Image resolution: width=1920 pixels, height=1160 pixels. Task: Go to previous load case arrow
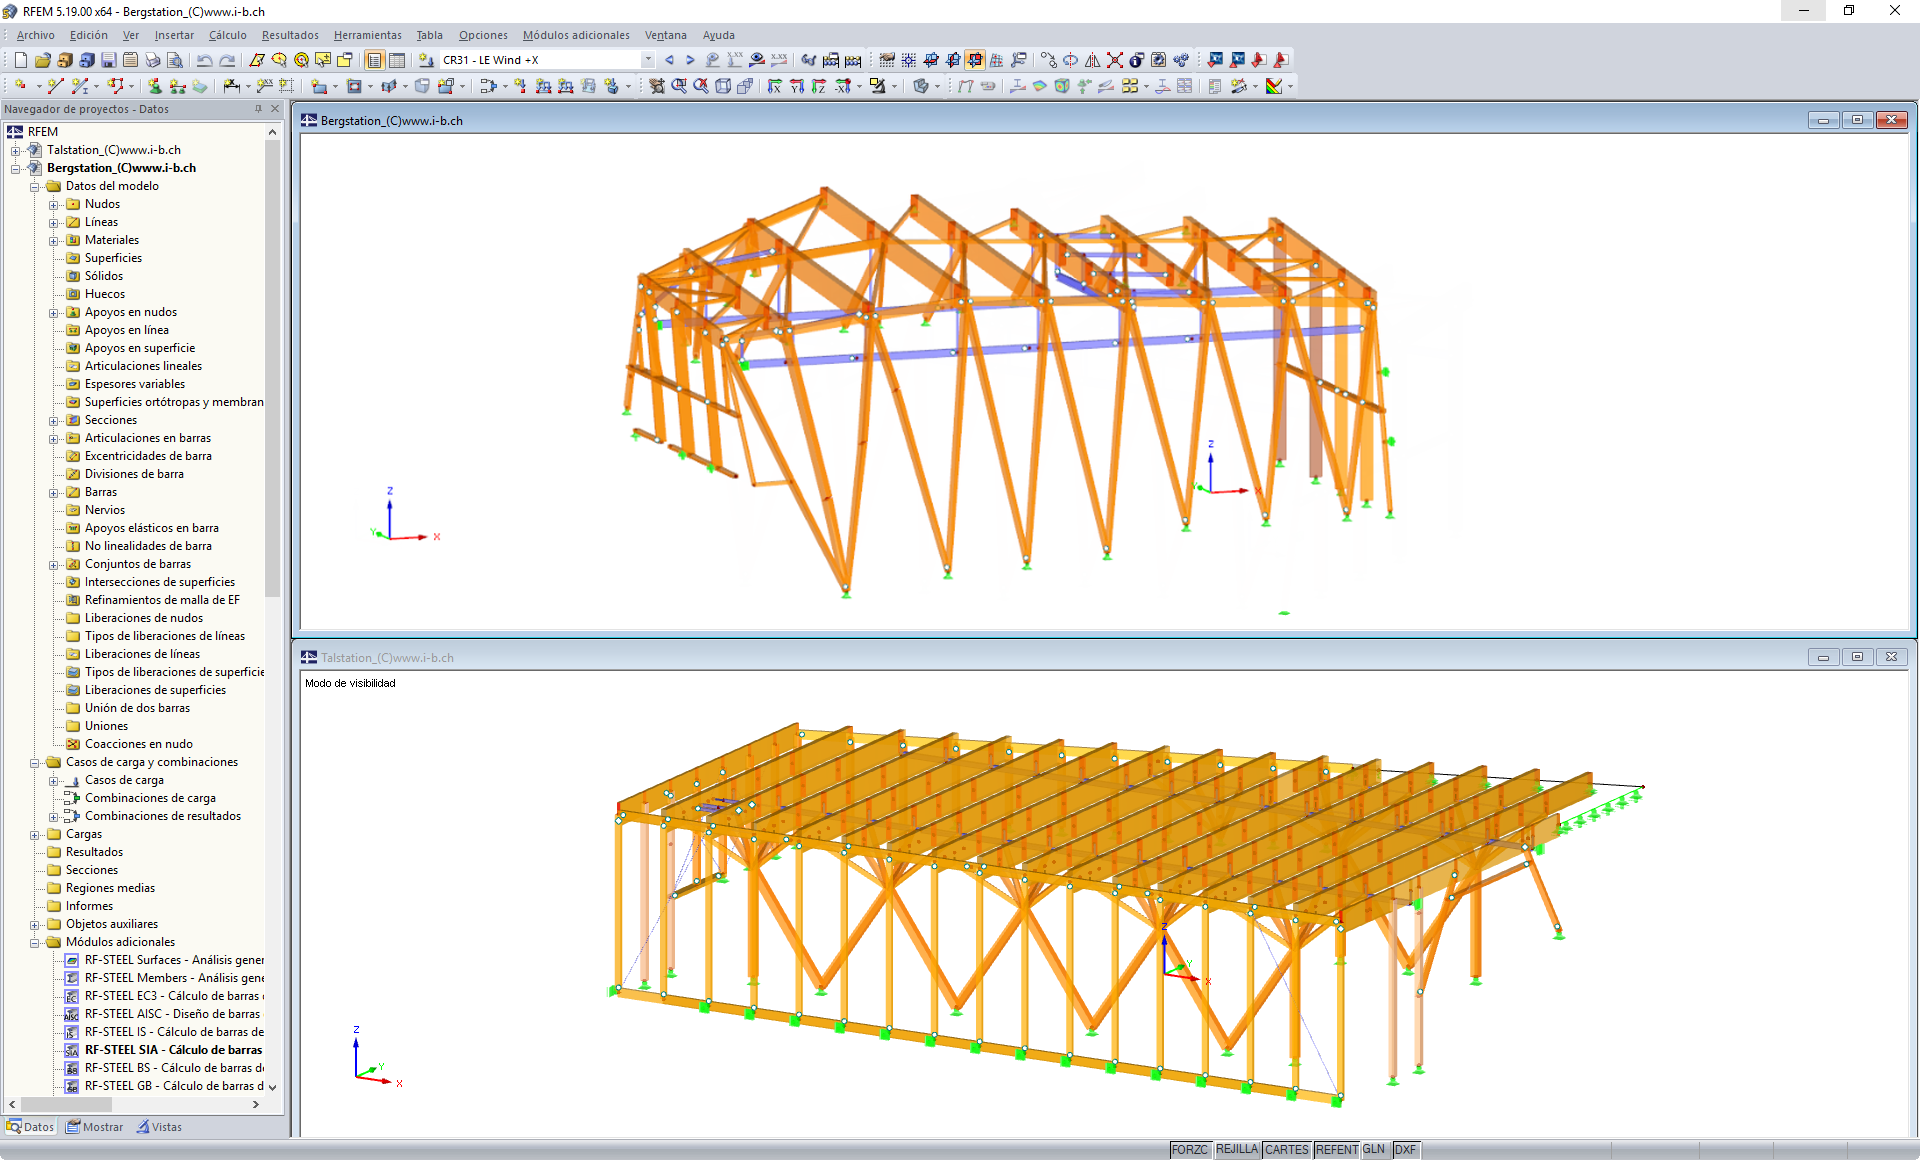point(669,60)
